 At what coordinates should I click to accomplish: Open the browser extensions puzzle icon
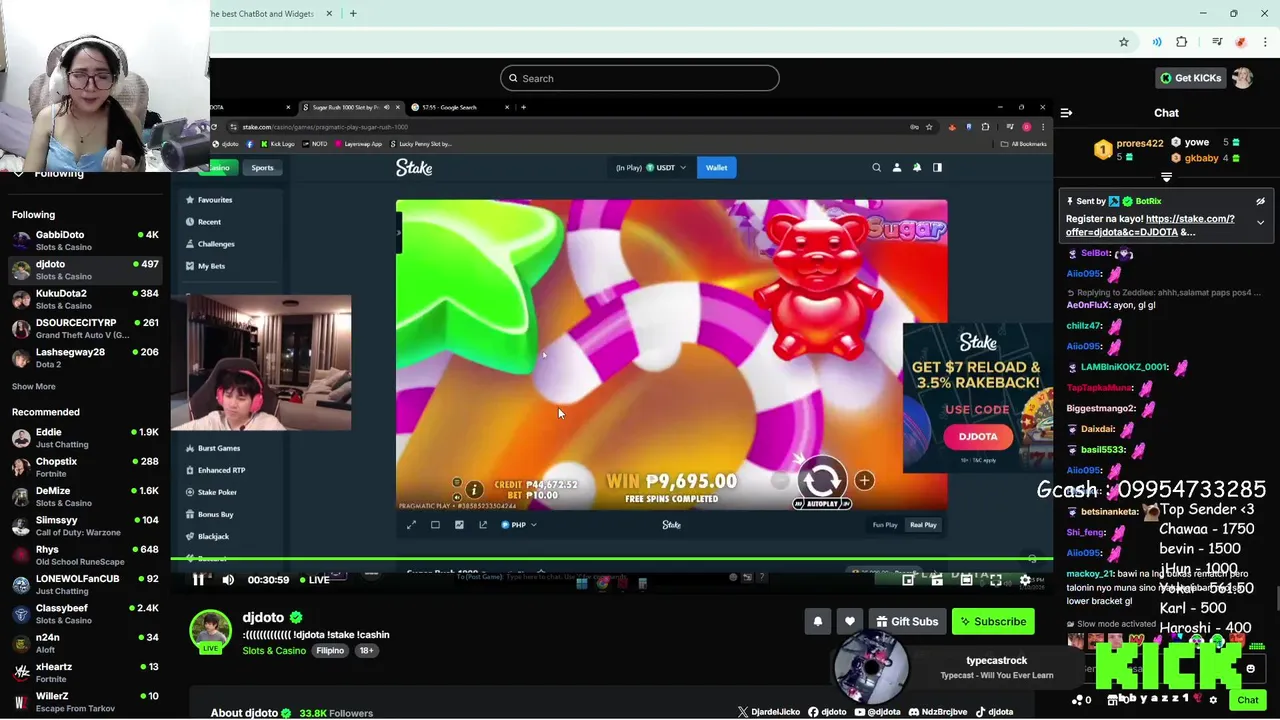point(1181,42)
